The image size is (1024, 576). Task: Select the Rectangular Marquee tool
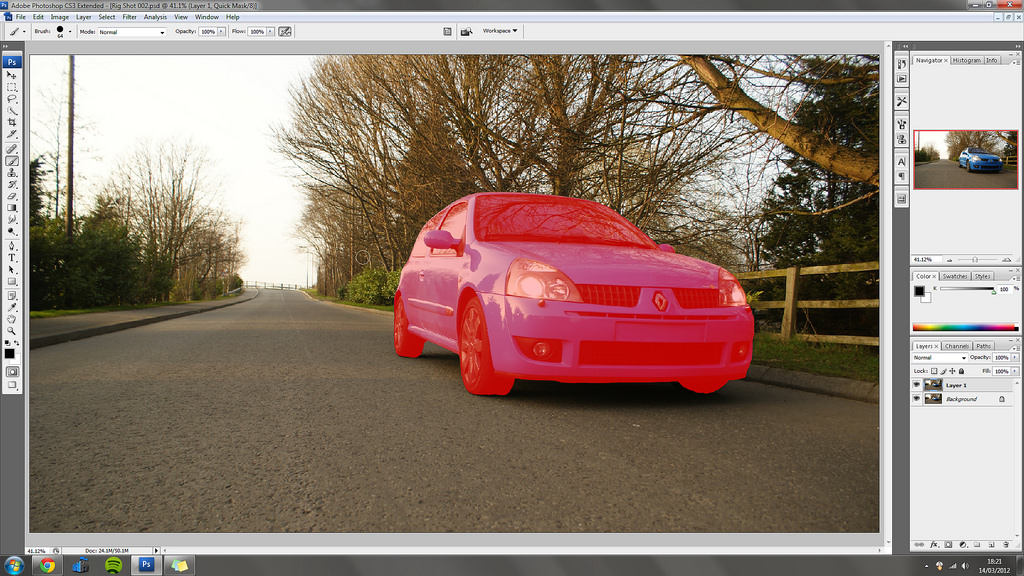[12, 87]
